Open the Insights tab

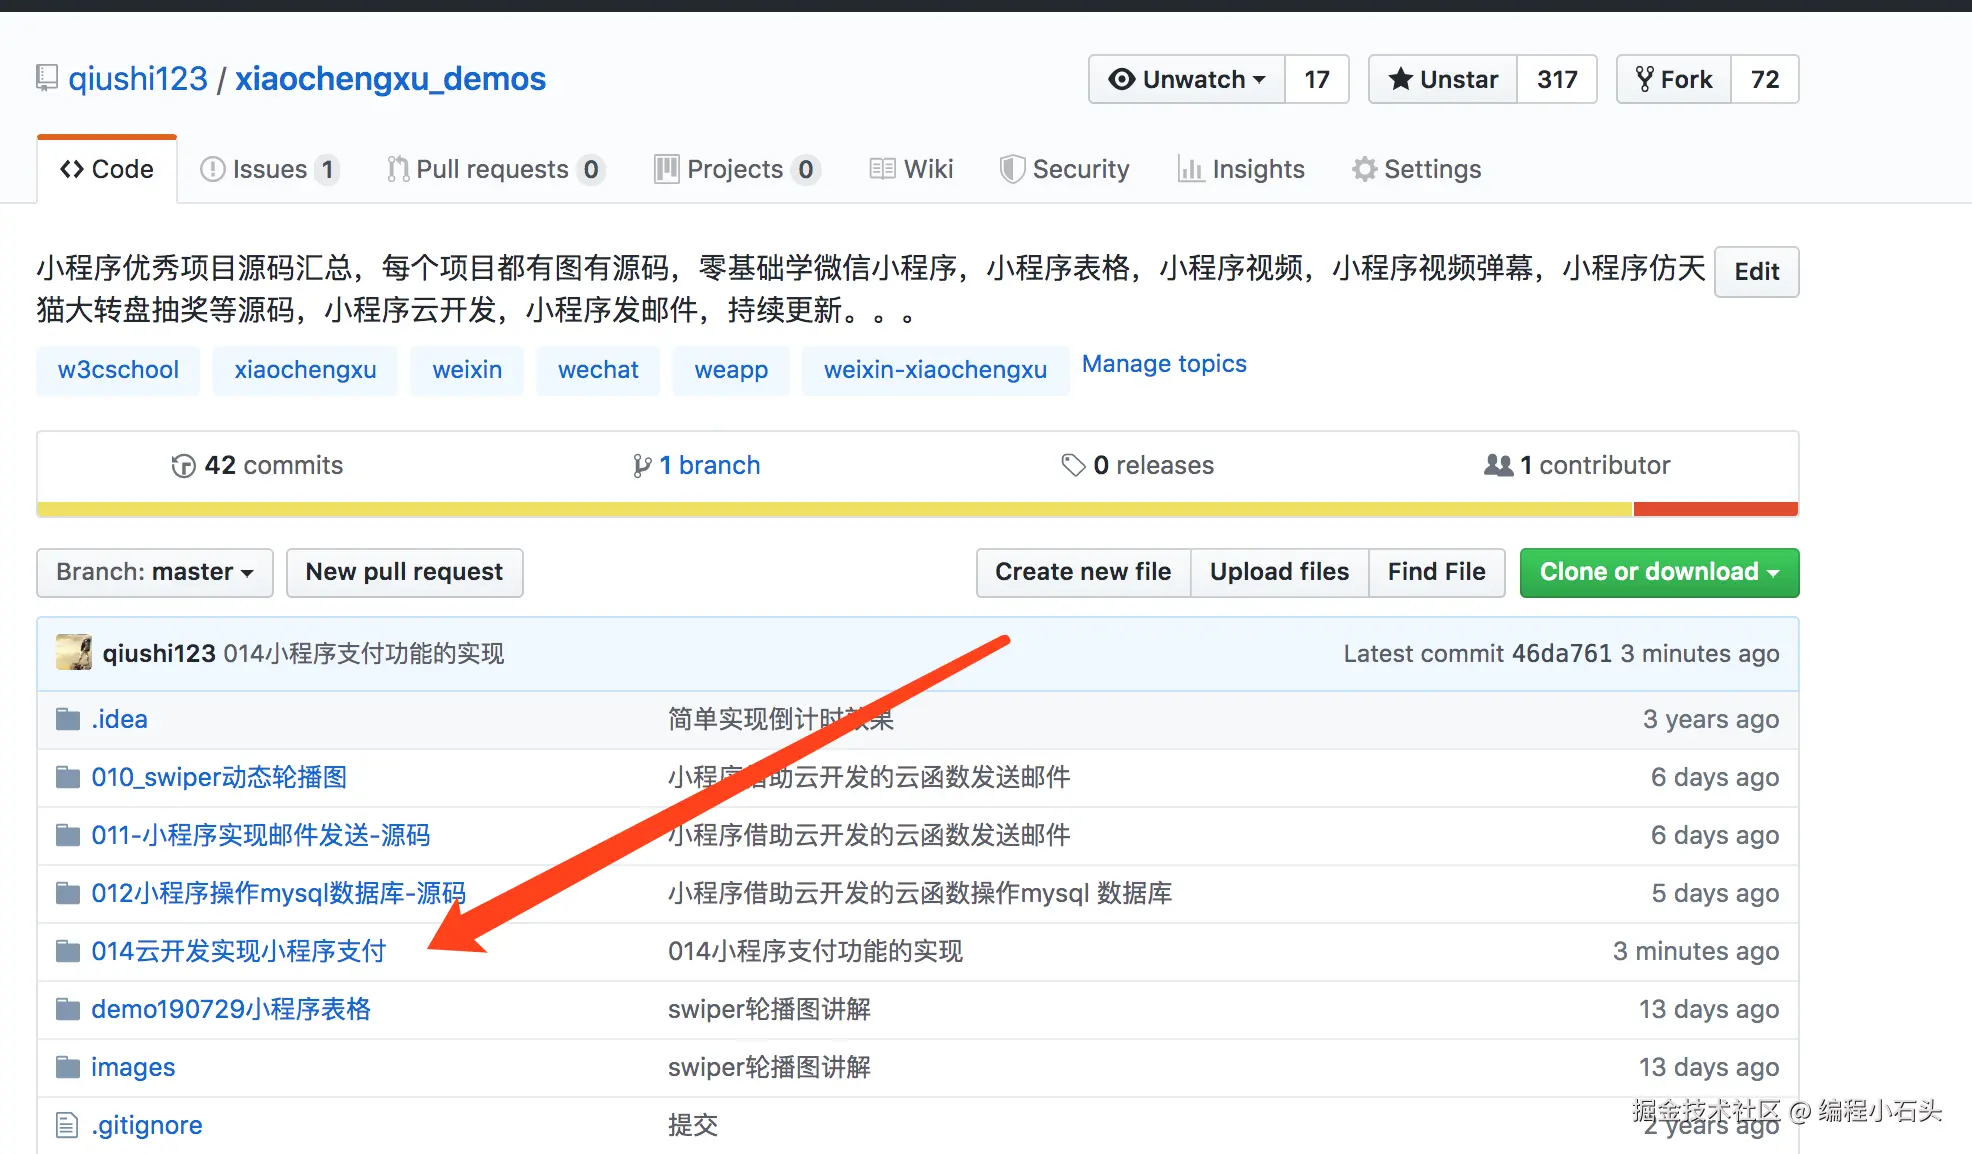click(x=1241, y=169)
